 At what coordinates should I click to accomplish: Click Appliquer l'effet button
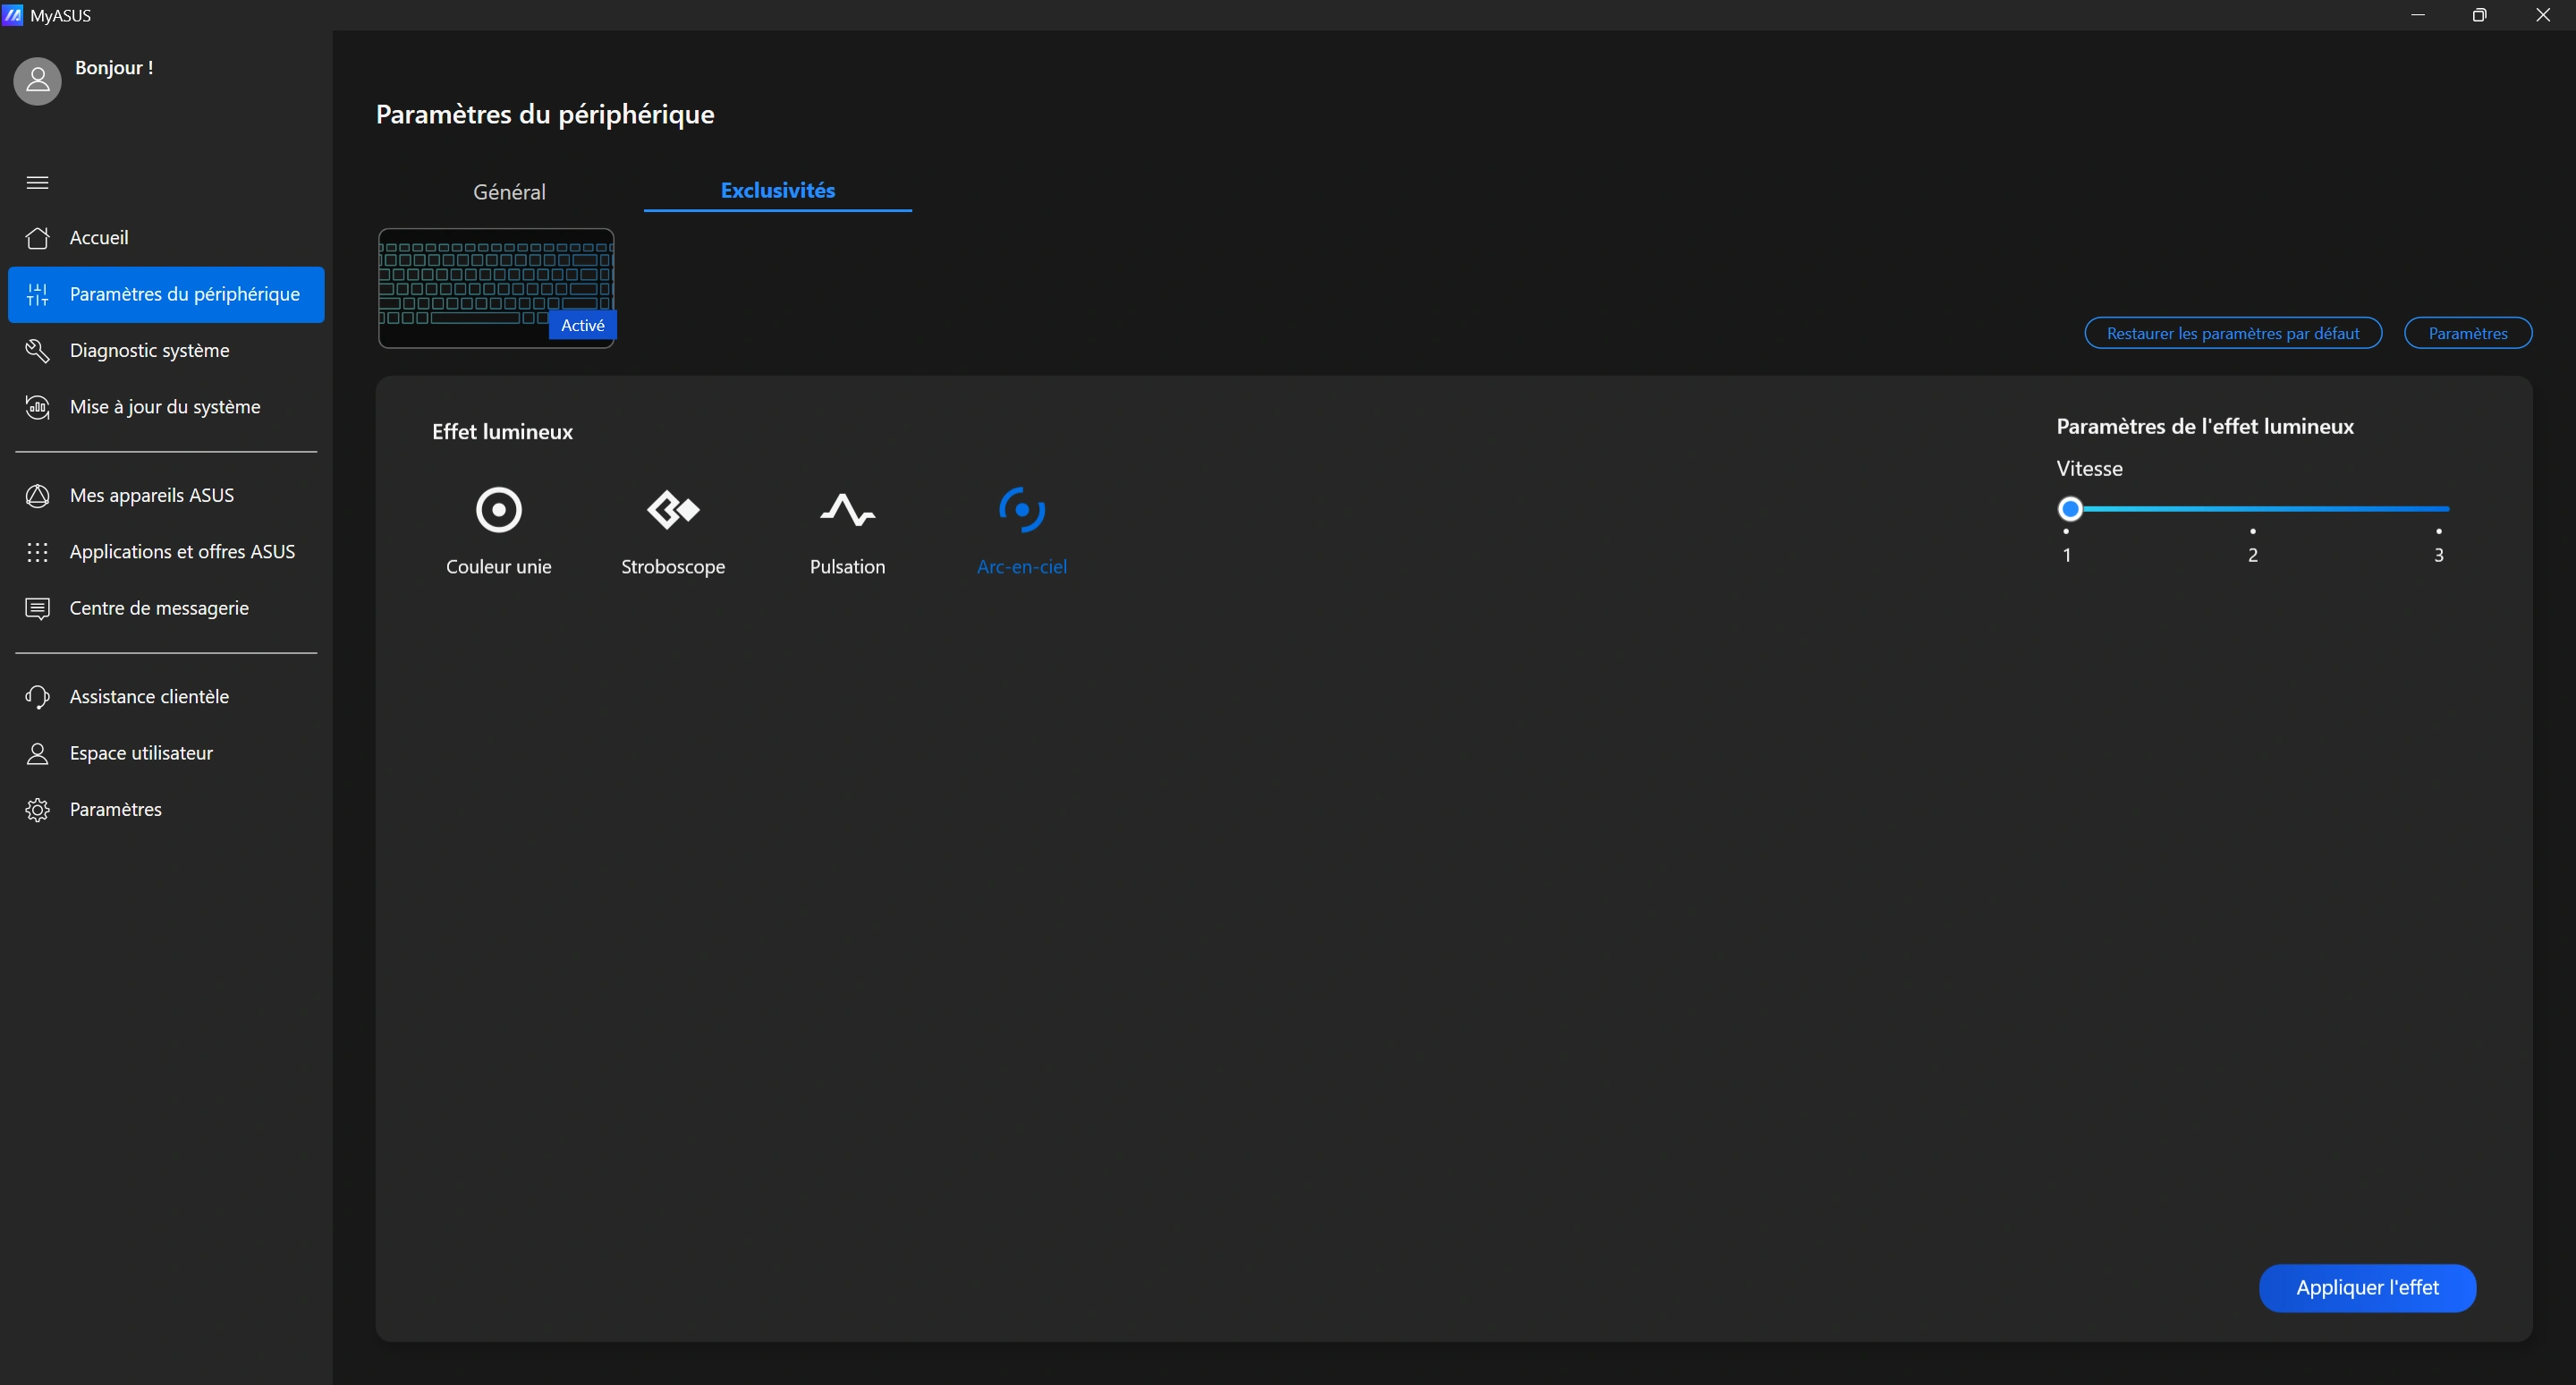(x=2367, y=1288)
